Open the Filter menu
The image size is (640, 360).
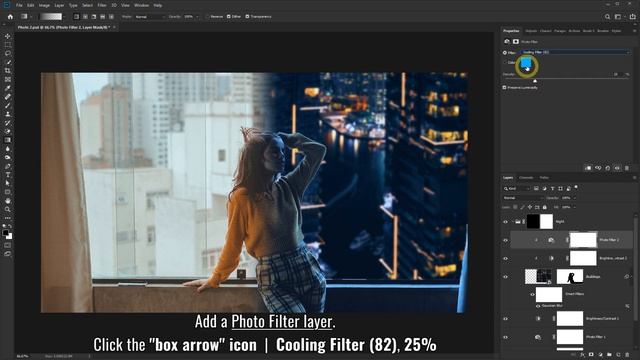[102, 5]
